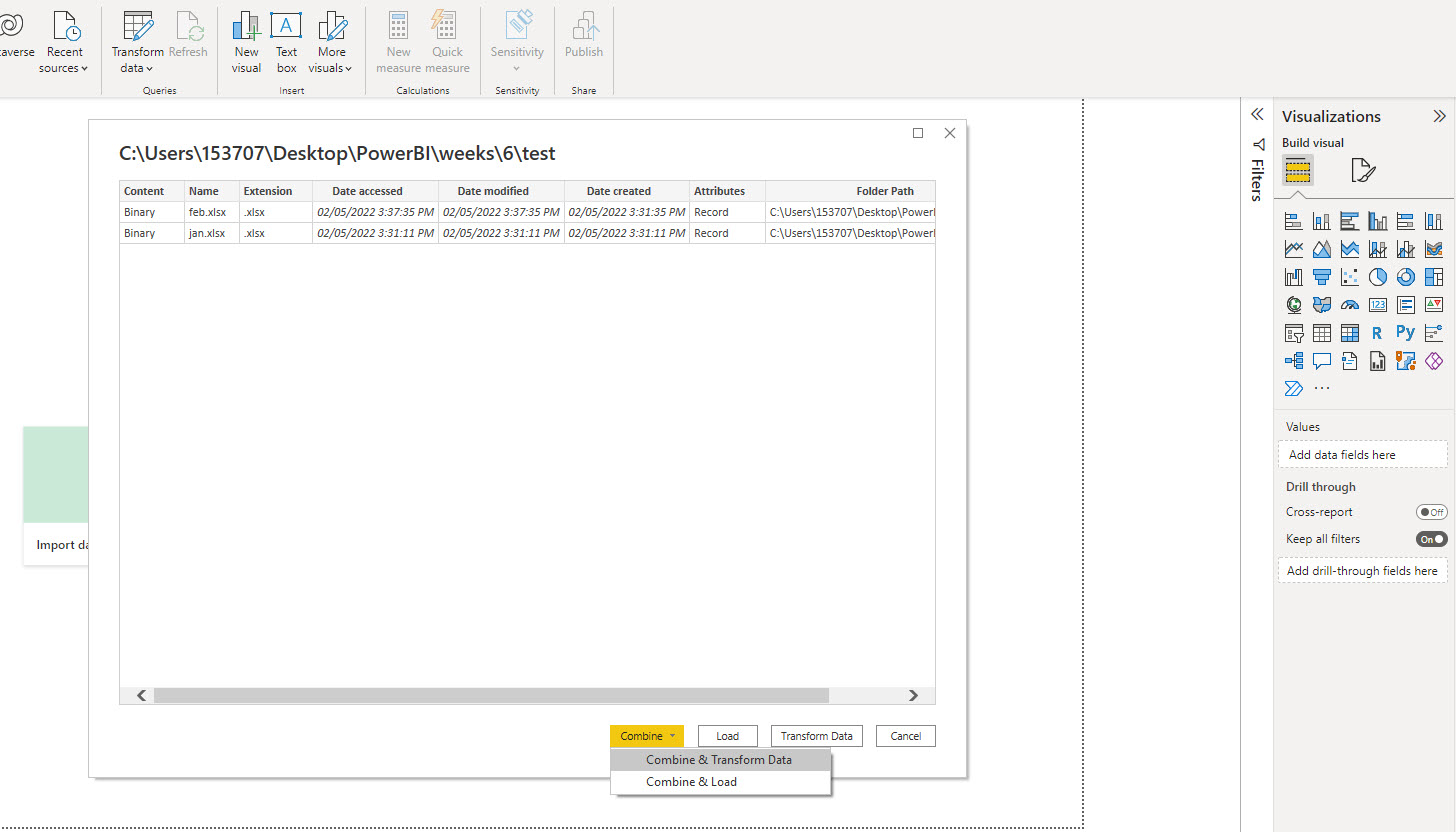The image size is (1456, 832).
Task: Choose Combine & Transform Data
Action: point(720,760)
